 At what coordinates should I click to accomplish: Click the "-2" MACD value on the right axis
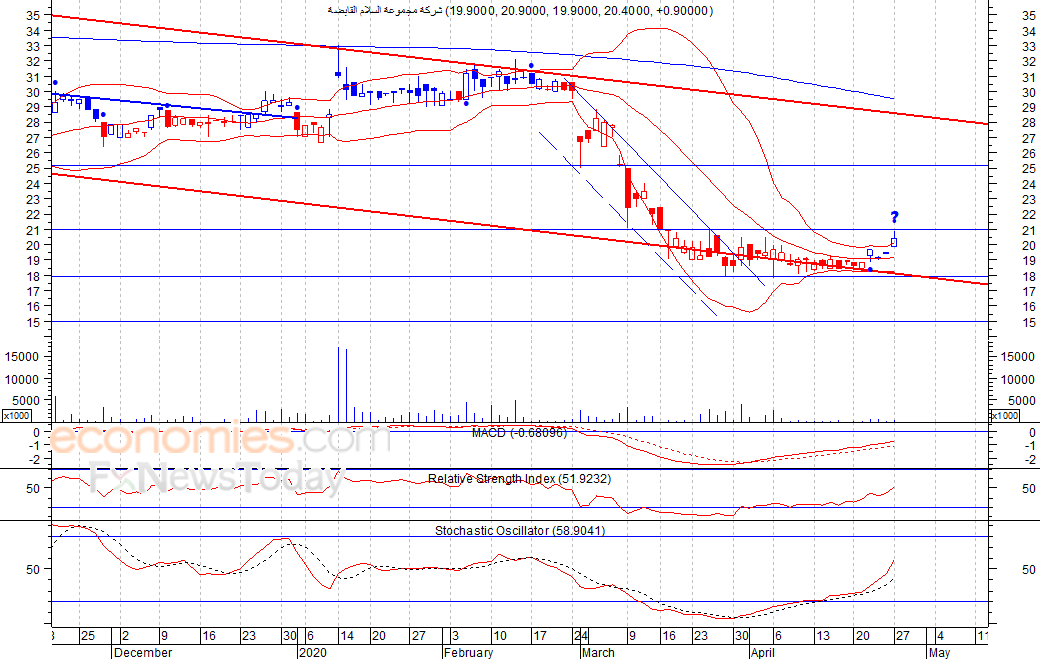tap(1030, 459)
